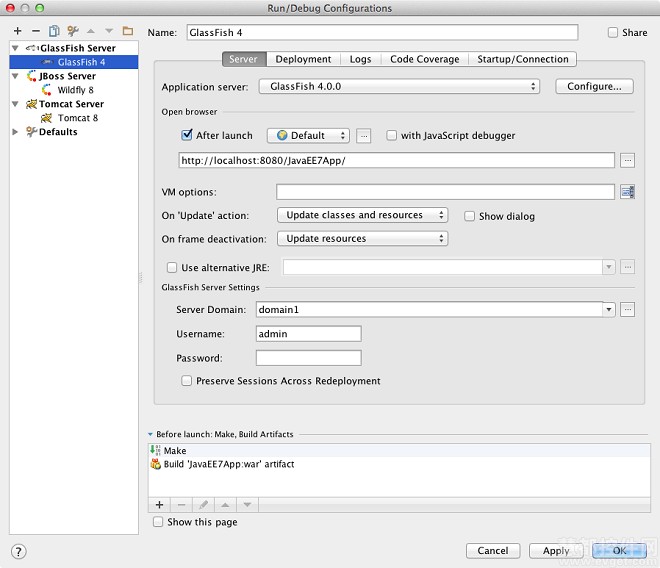Switch to the Server tab
Image resolution: width=660 pixels, height=568 pixels.
click(x=244, y=59)
